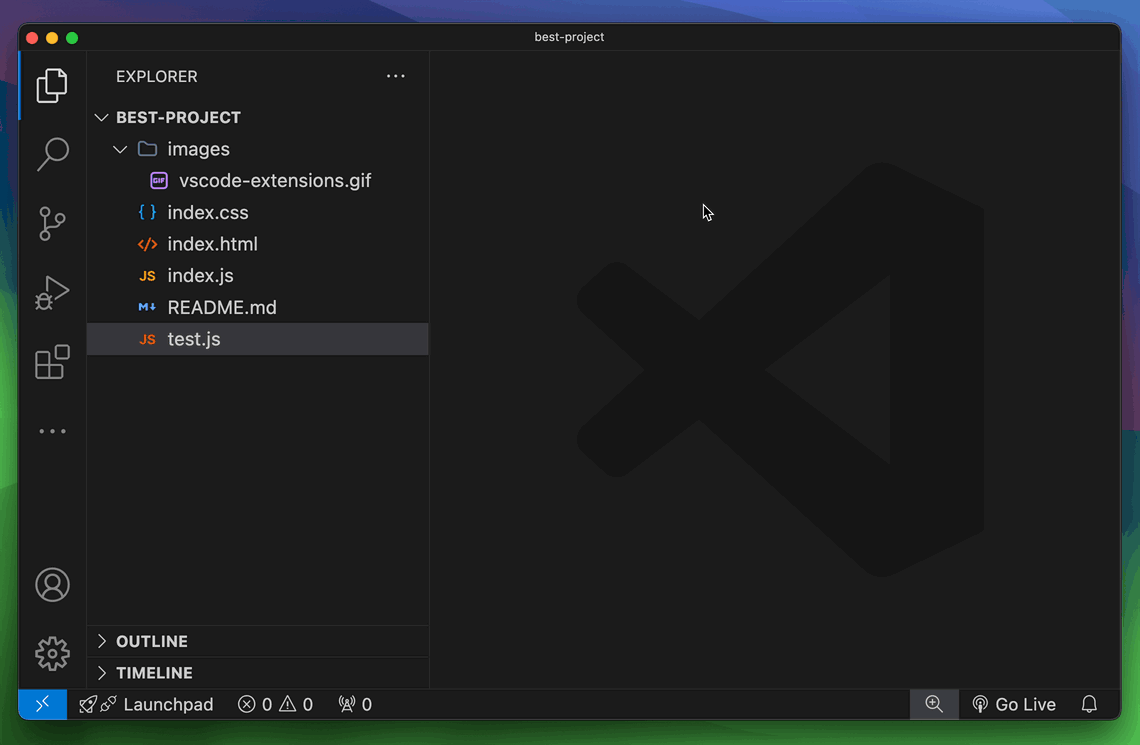Open the index.css file
1140x745 pixels.
(x=258, y=213)
